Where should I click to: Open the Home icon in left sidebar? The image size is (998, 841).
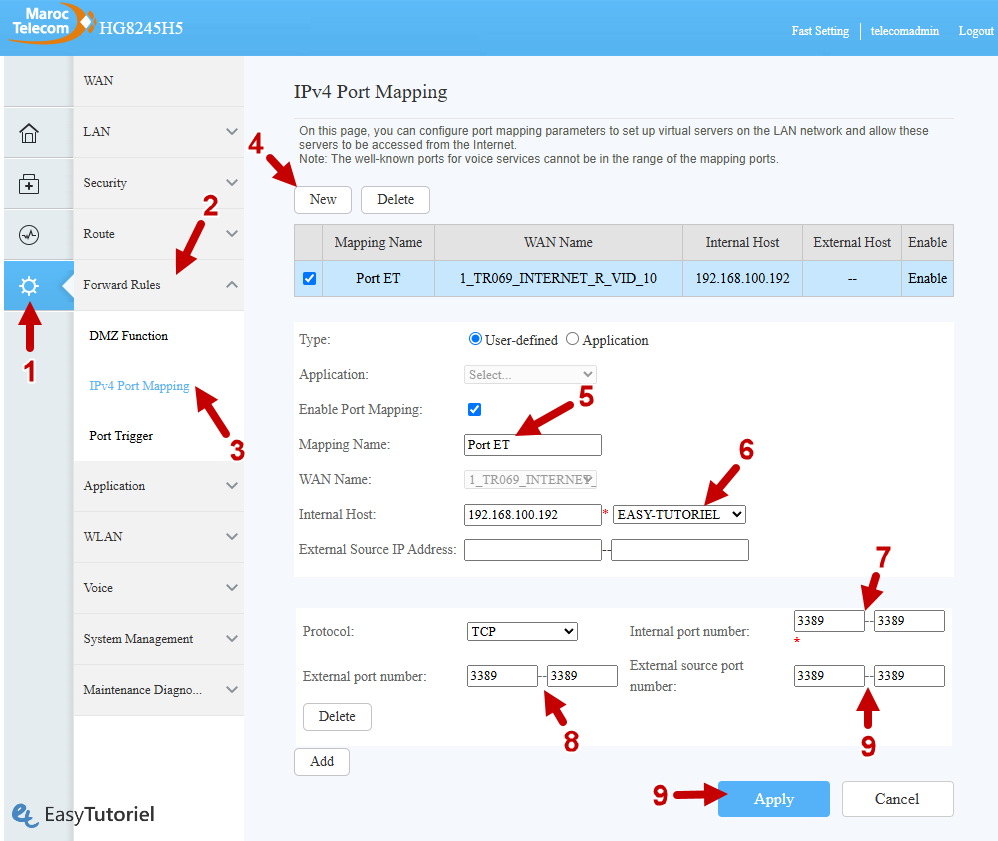(29, 133)
